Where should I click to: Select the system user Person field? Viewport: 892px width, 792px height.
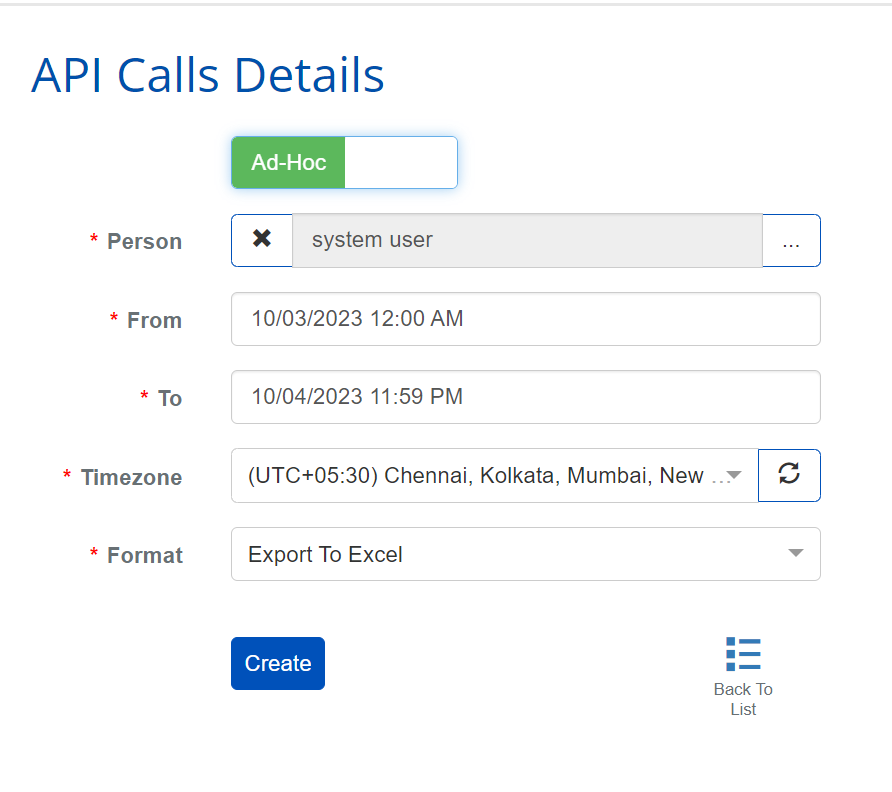pos(527,241)
